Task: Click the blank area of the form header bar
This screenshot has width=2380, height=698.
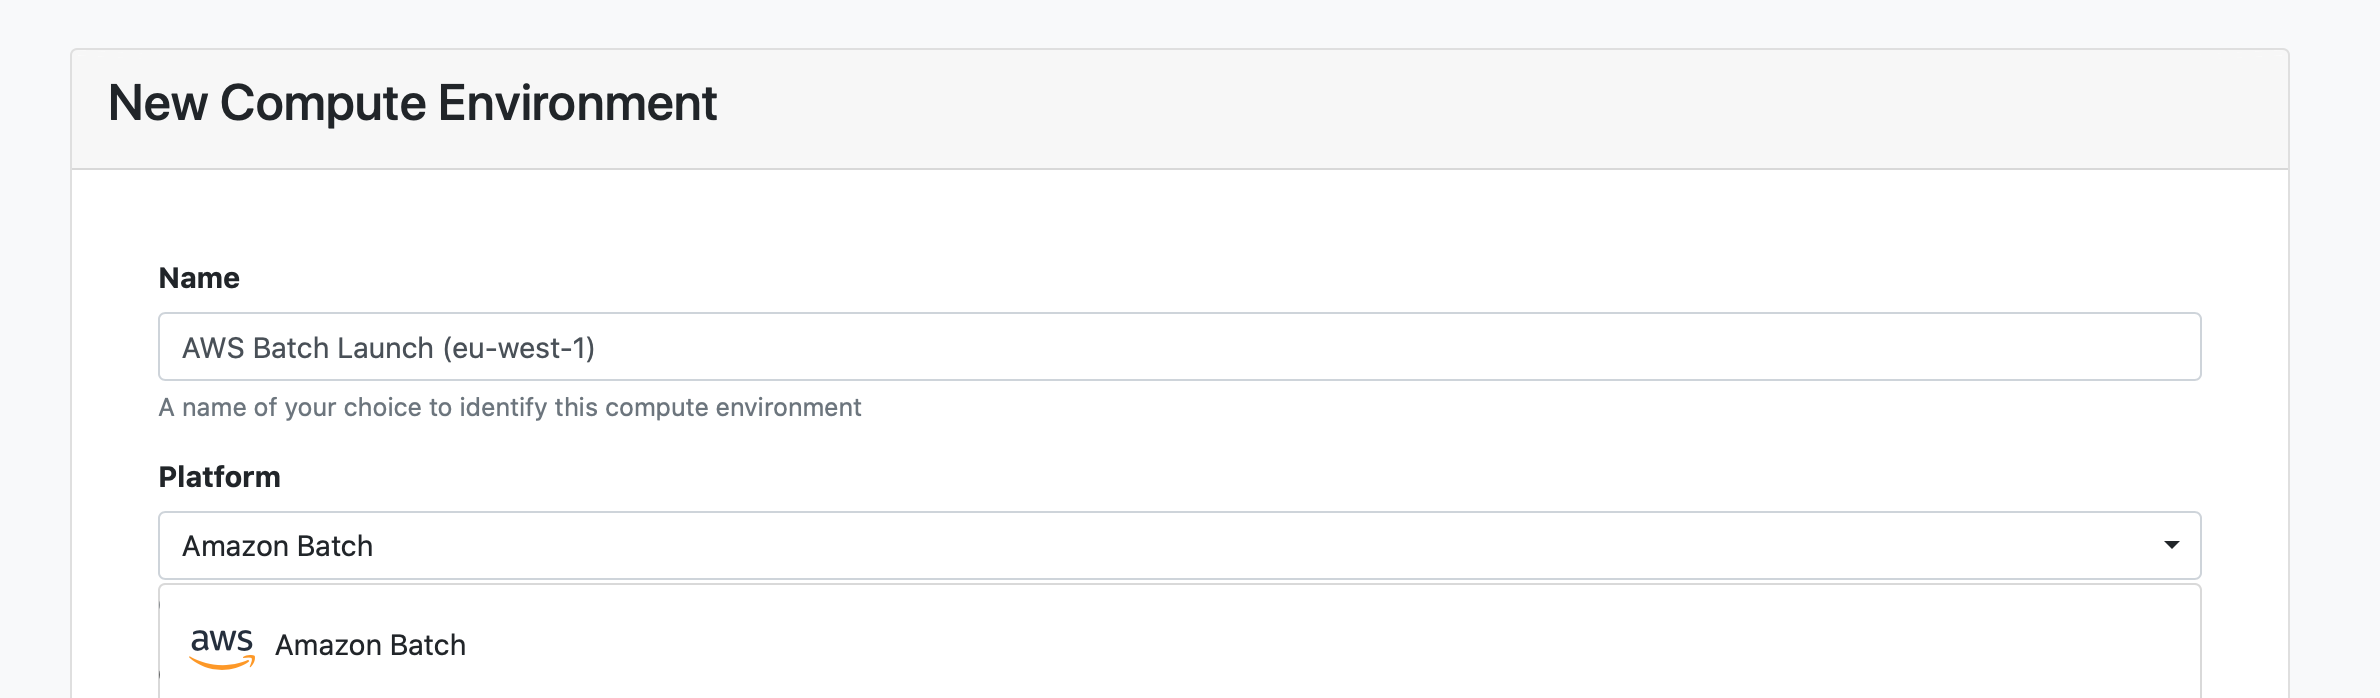Action: tap(1500, 108)
